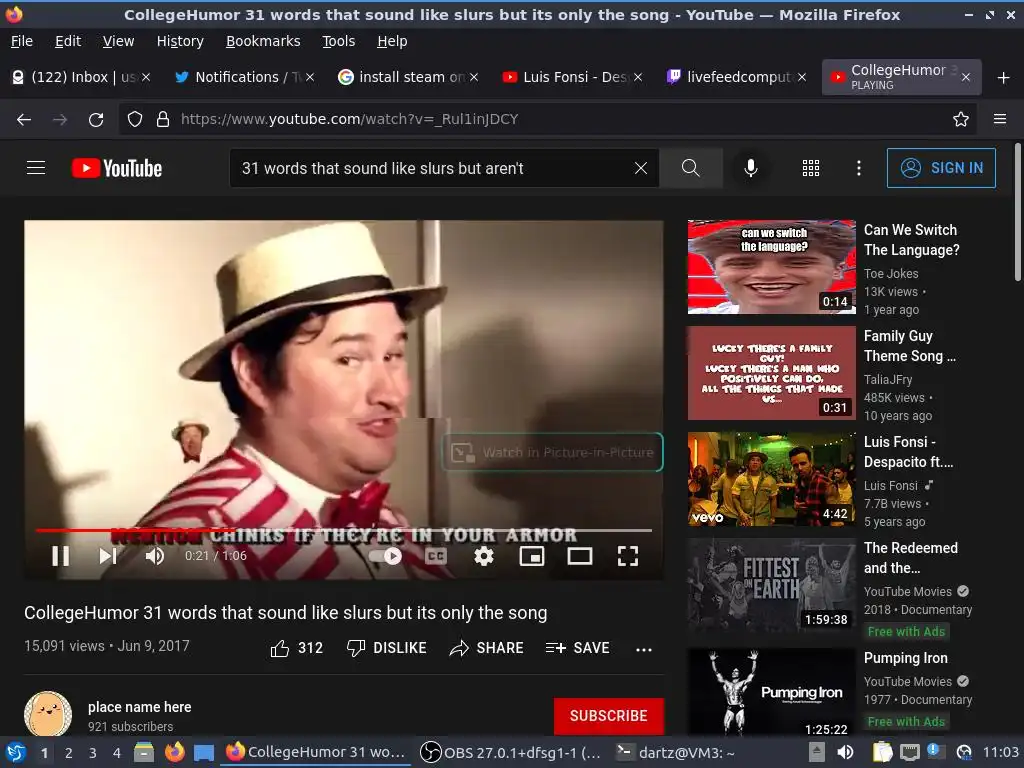Screen dimensions: 1024x768
Task: Open Firefox File menu
Action: click(22, 41)
